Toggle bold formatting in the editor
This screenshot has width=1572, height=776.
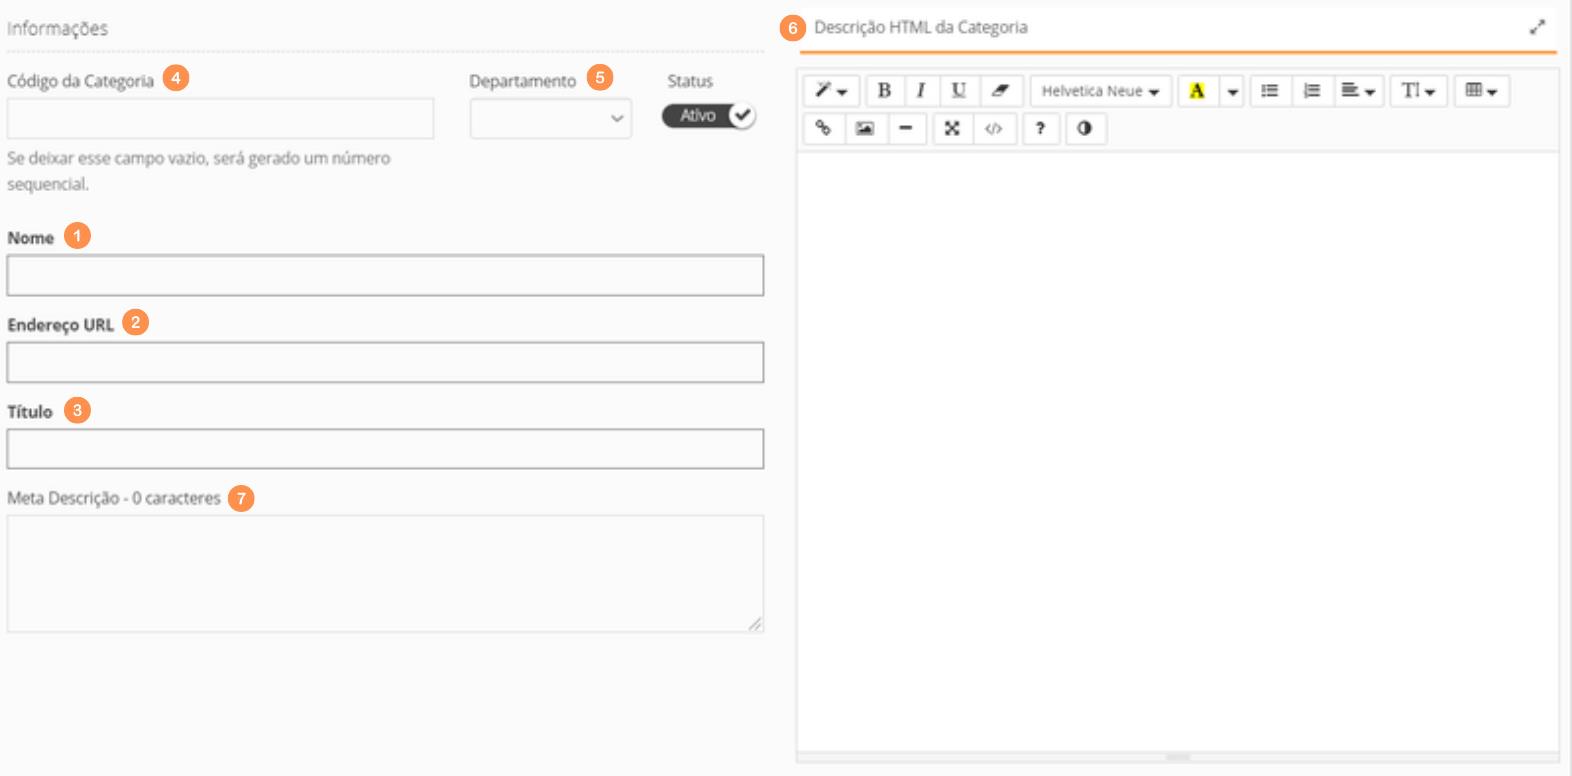(884, 91)
